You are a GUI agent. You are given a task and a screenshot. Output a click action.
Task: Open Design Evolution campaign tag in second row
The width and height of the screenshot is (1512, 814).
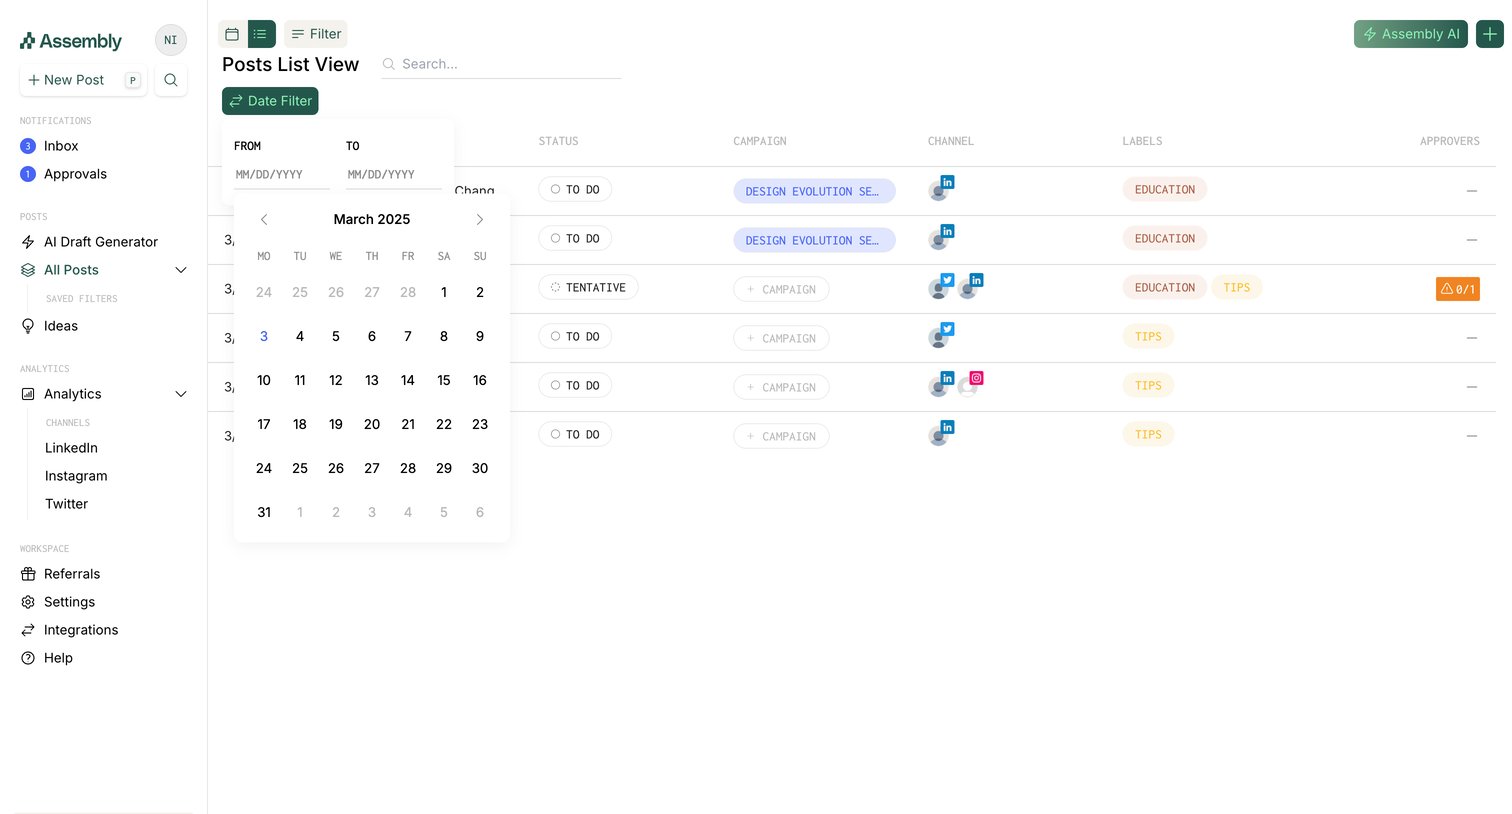pos(814,240)
